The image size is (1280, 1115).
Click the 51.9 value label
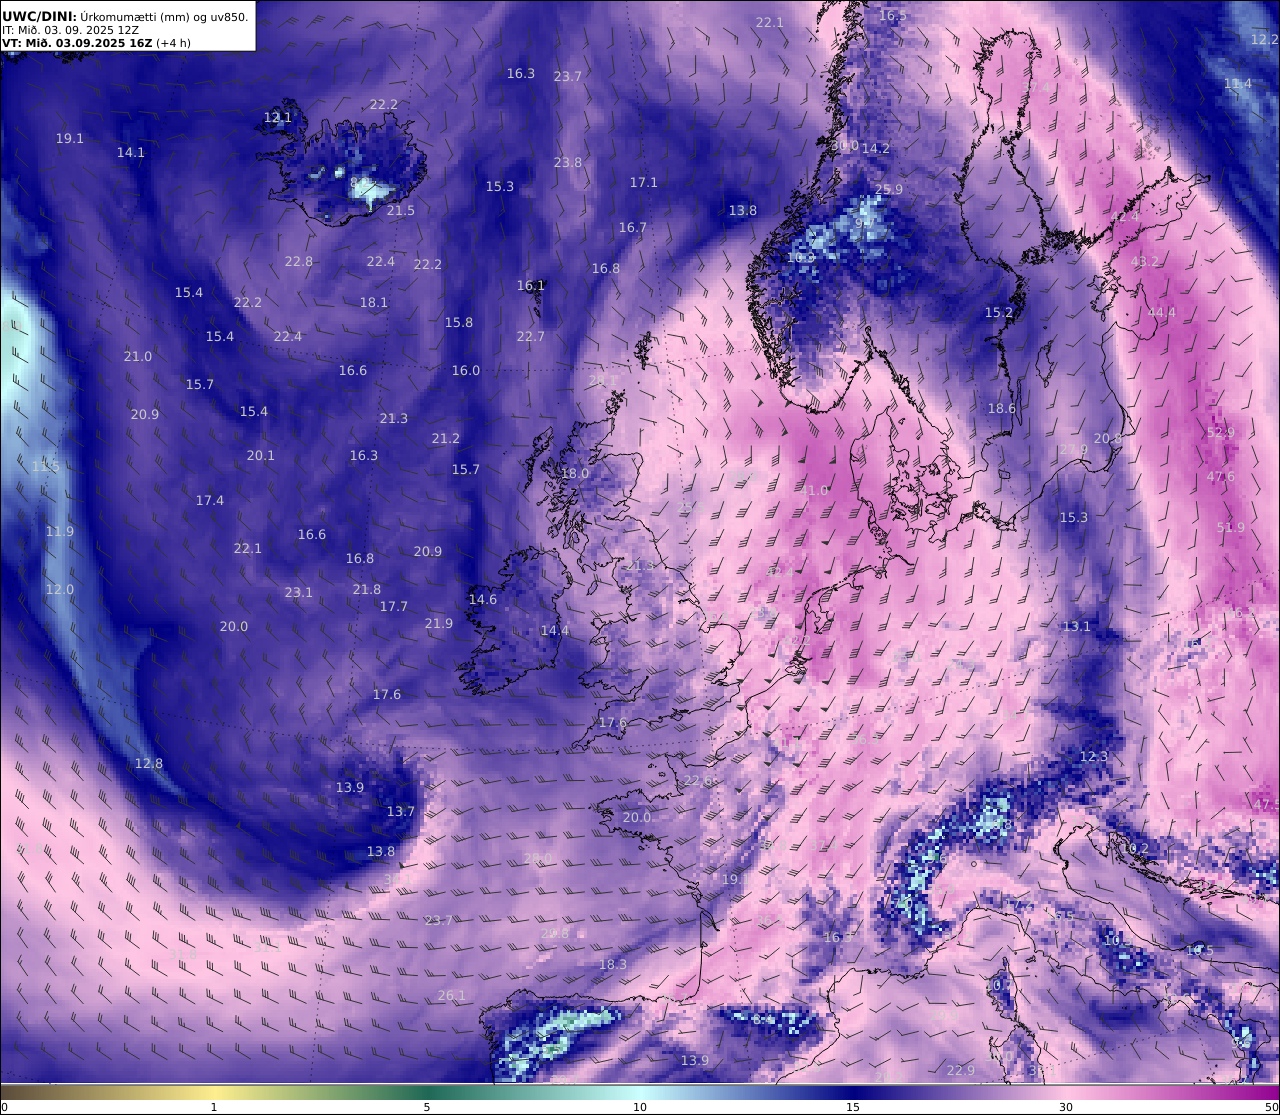coord(1231,528)
